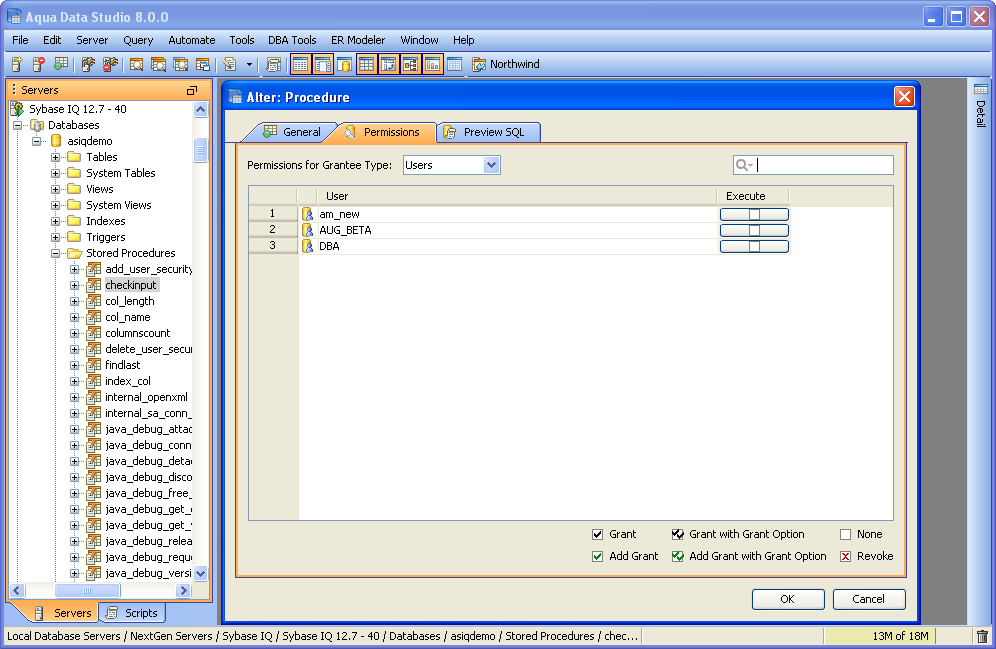Viewport: 996px width, 649px height.
Task: Toggle the sidebar layout panel icon
Action: point(323,64)
